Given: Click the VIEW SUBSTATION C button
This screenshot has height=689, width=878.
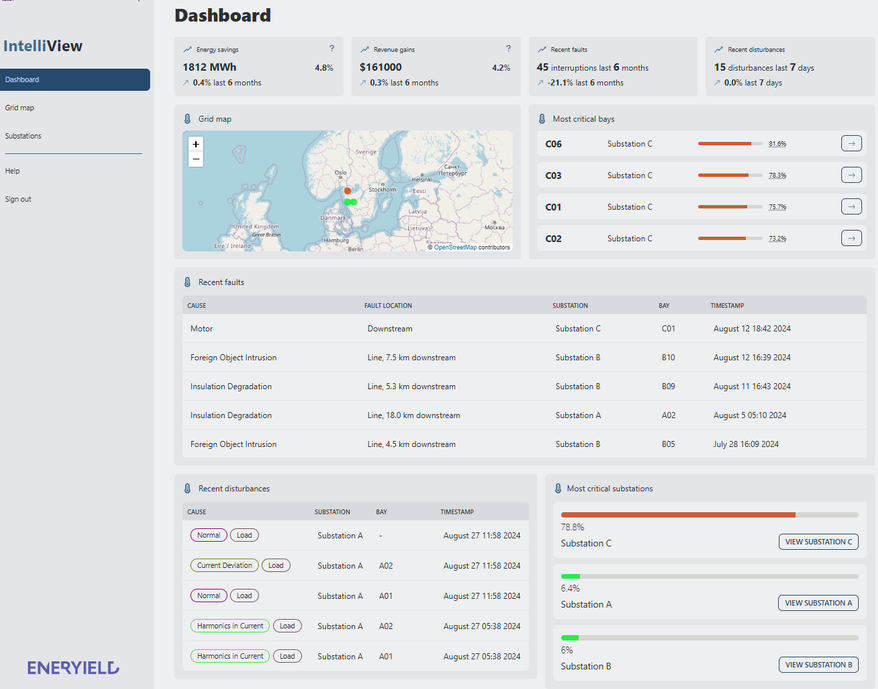Looking at the screenshot, I should pos(818,541).
